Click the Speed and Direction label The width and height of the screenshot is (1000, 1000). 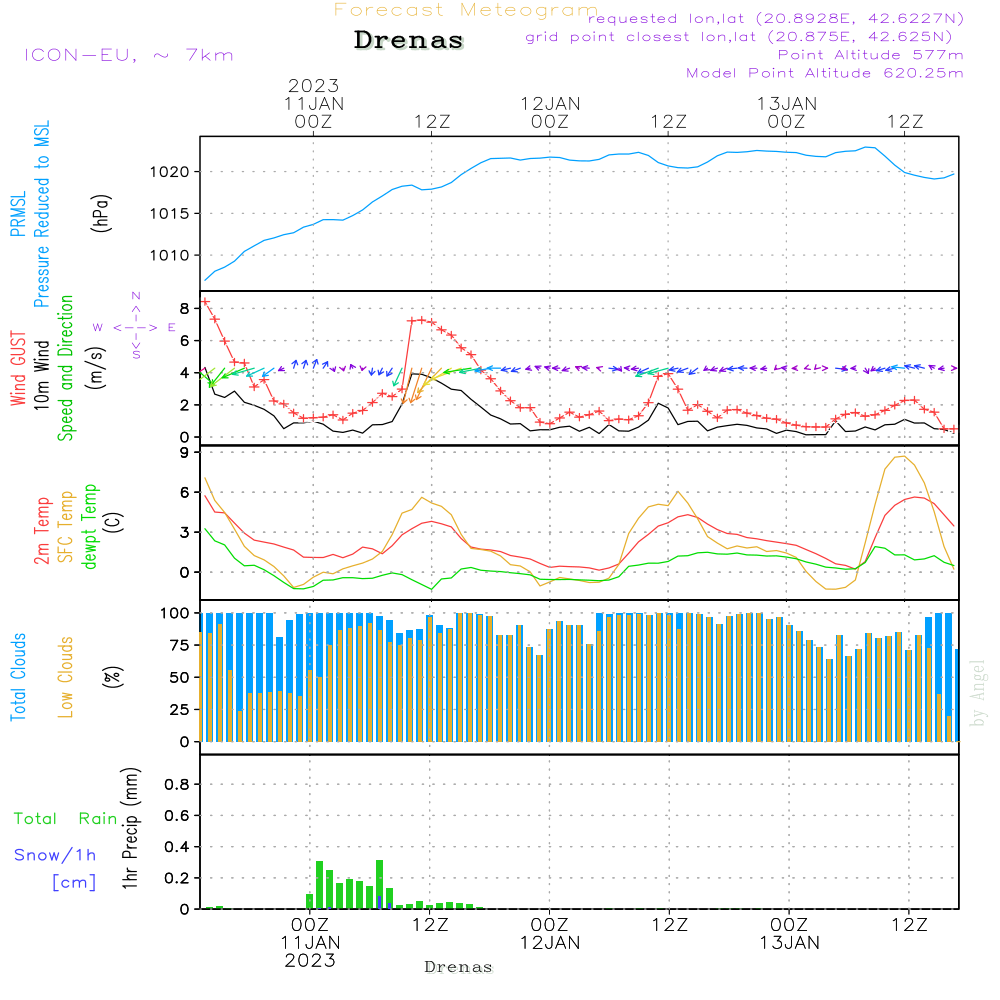(x=66, y=368)
